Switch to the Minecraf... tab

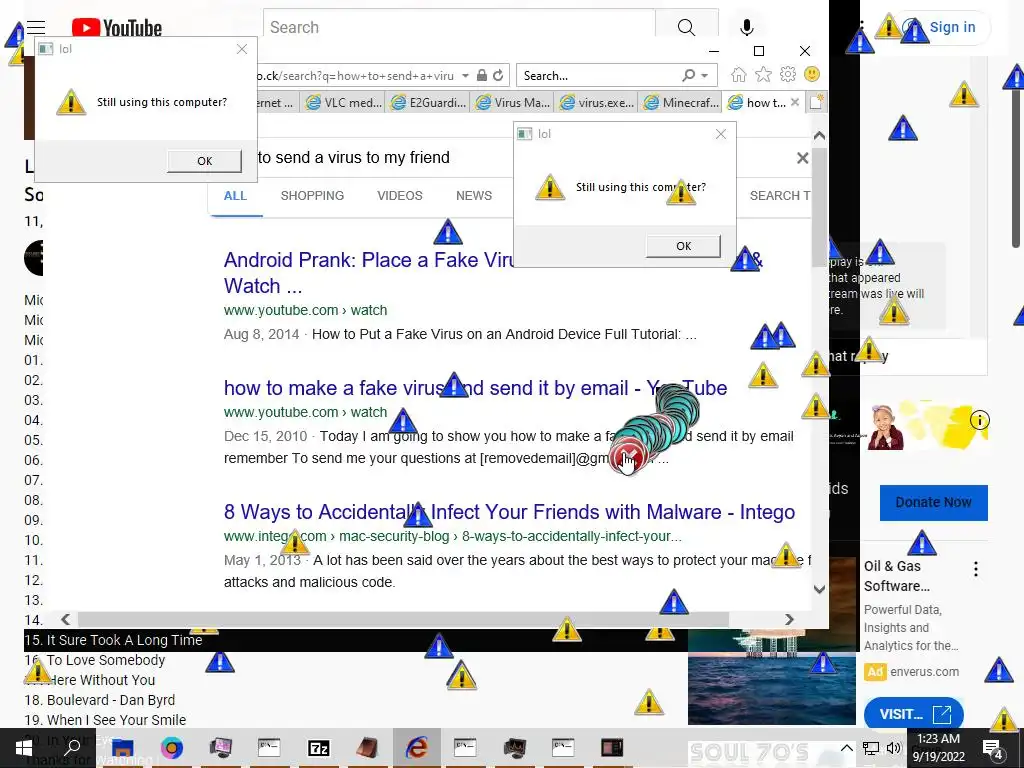click(680, 103)
